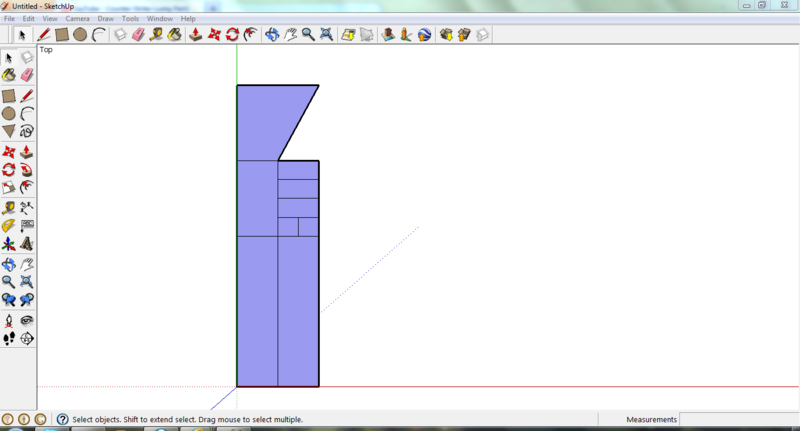Select the Pencil line tool in top toolbar
The height and width of the screenshot is (431, 800).
point(43,34)
